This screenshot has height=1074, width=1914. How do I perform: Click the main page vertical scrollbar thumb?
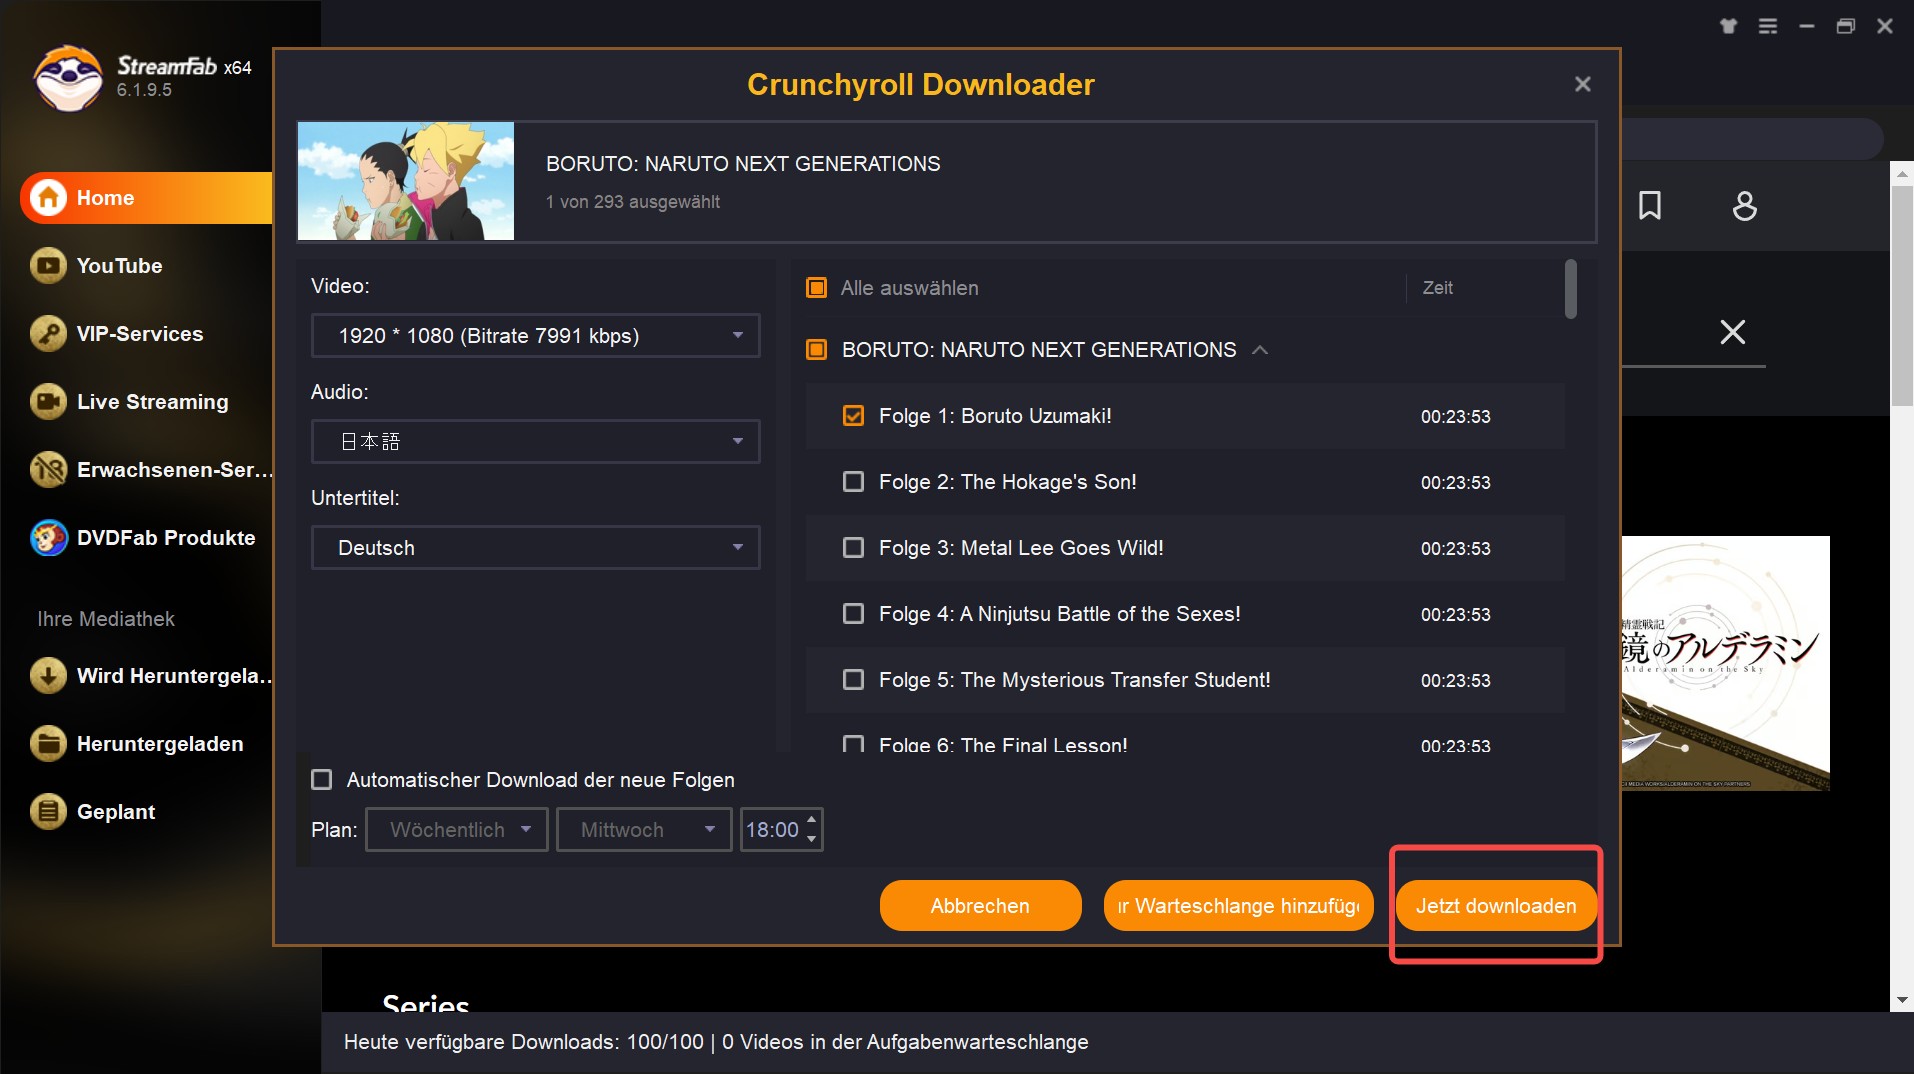pyautogui.click(x=1901, y=296)
